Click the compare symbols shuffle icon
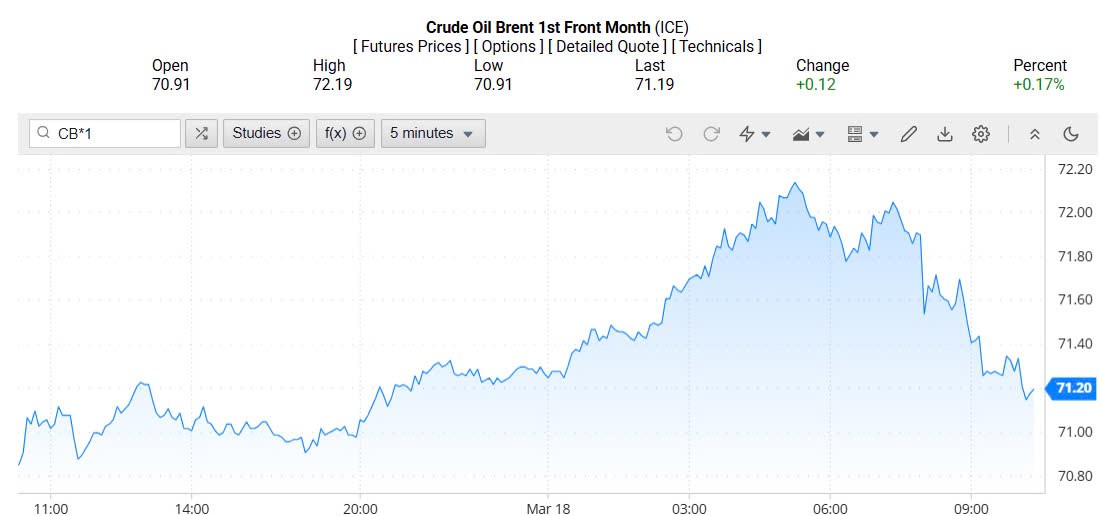Screen dimensions: 1101x516 click(x=201, y=133)
